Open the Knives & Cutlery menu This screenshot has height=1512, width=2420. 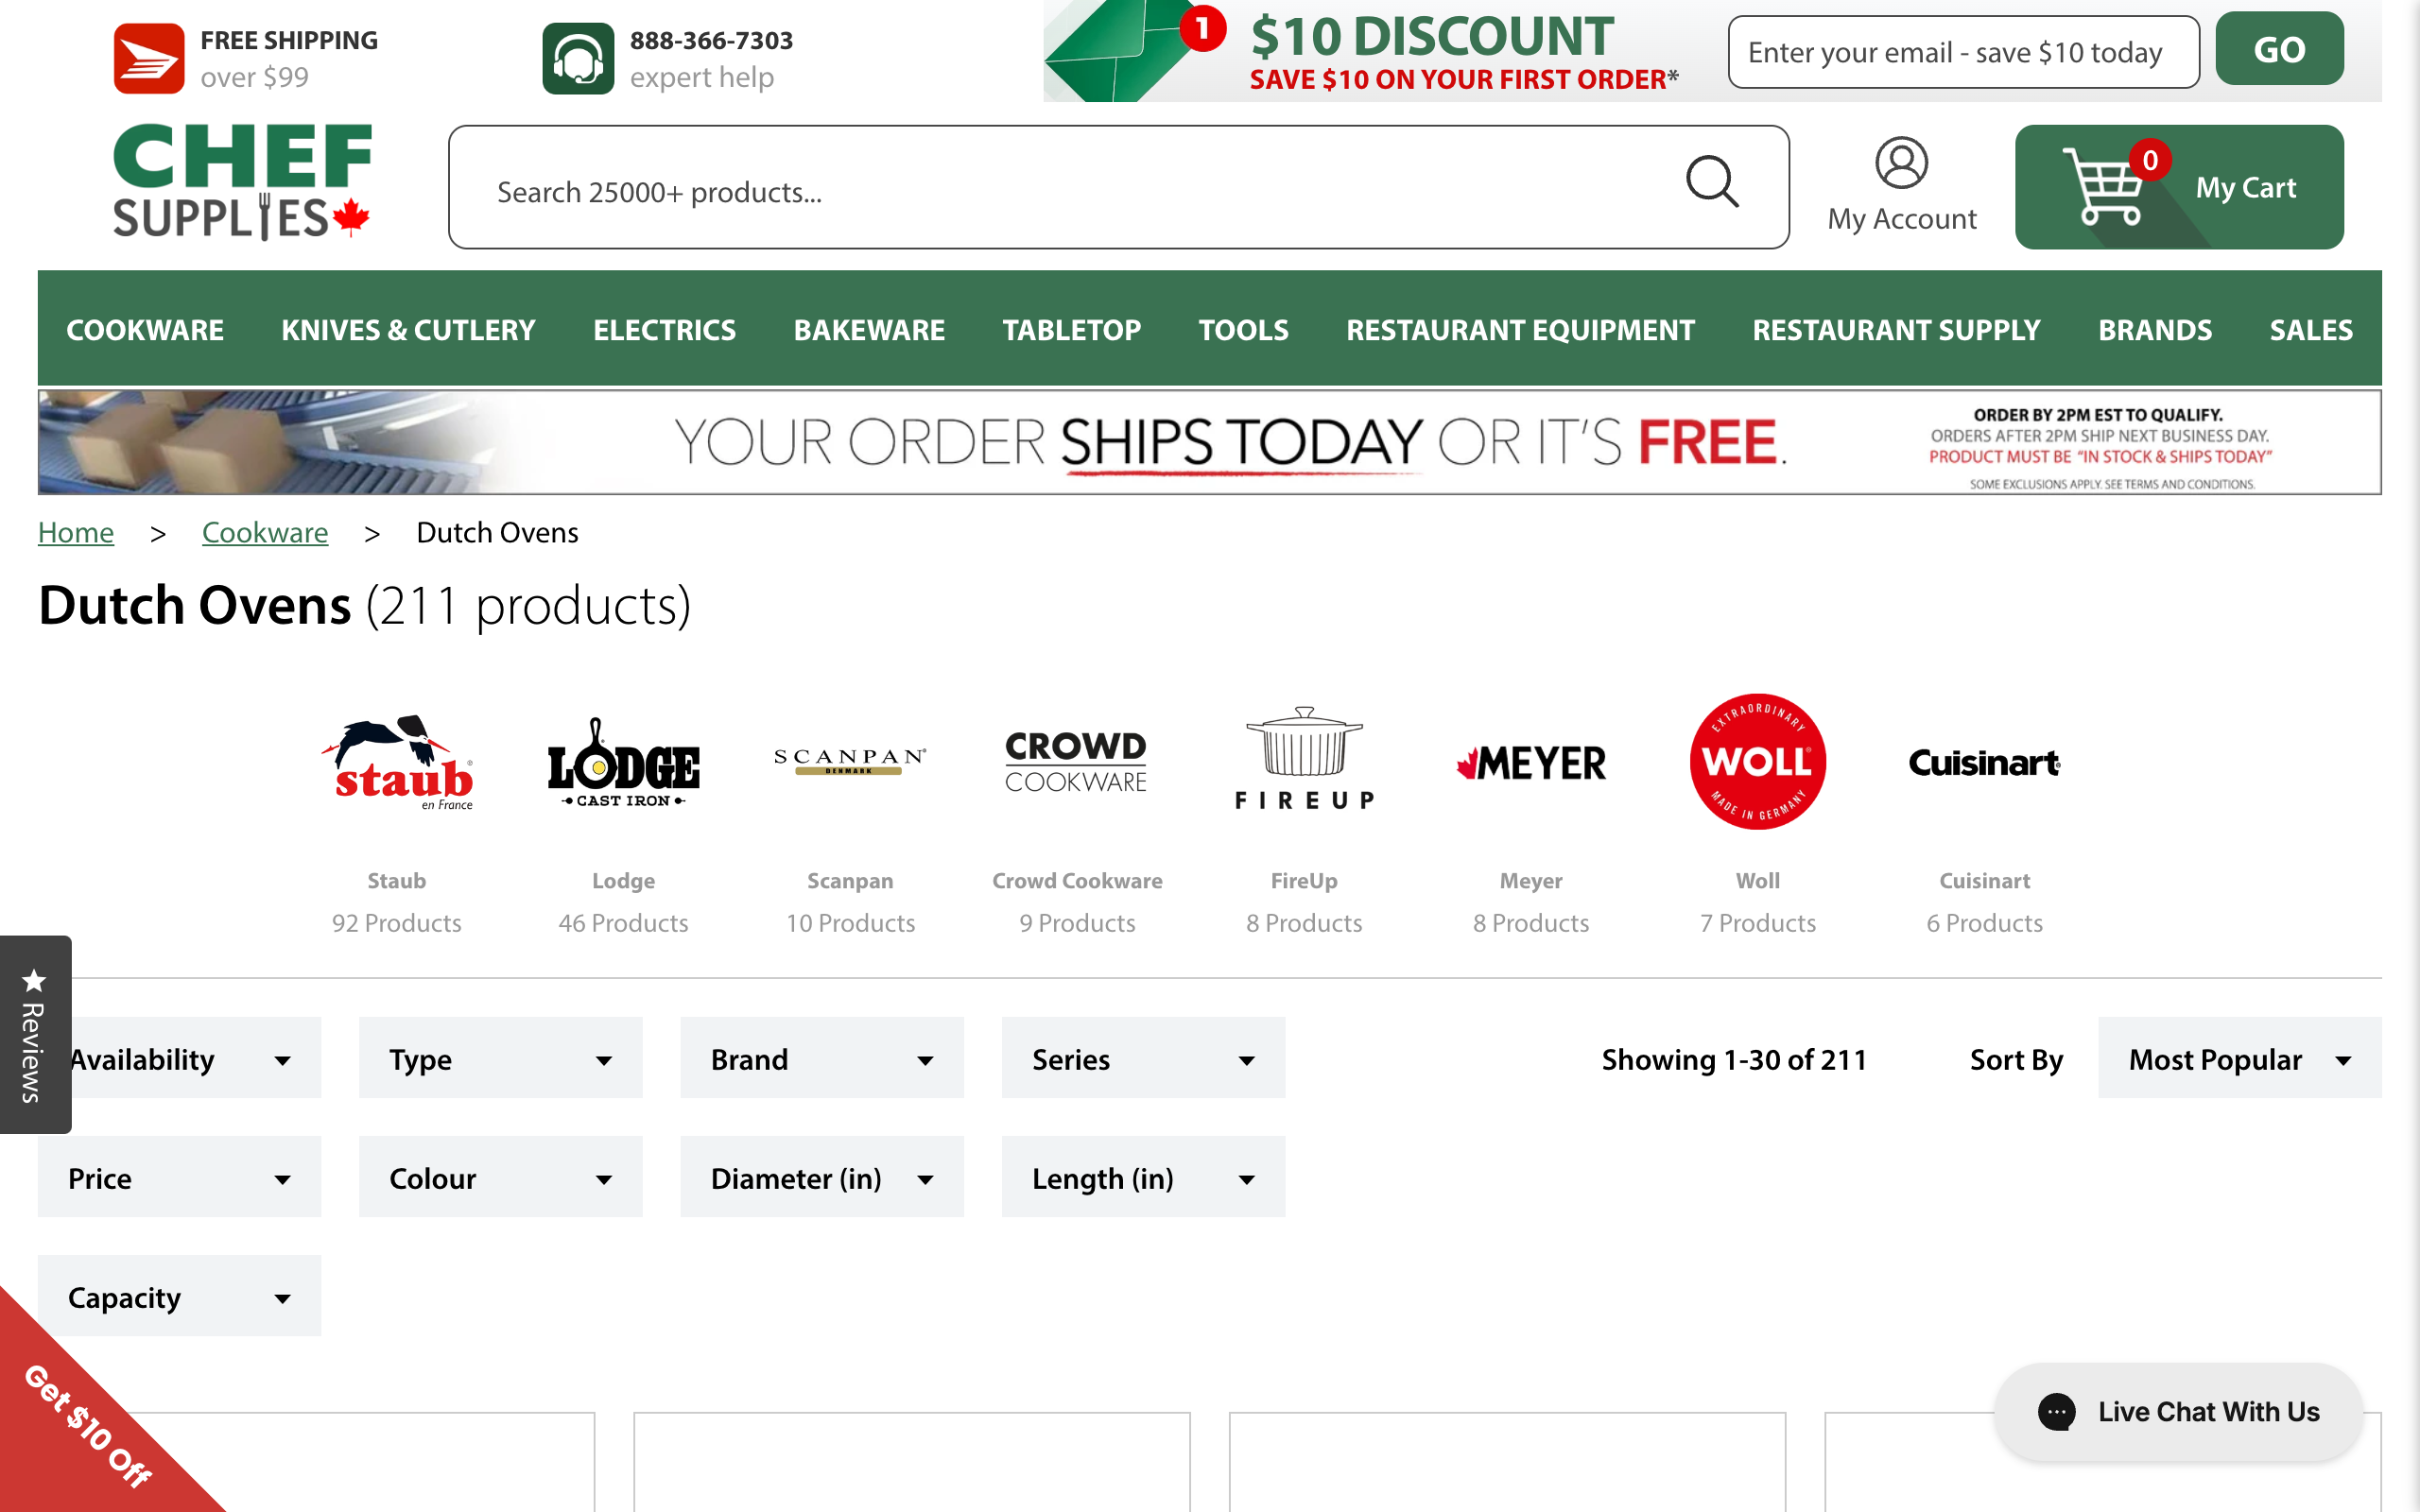408,330
